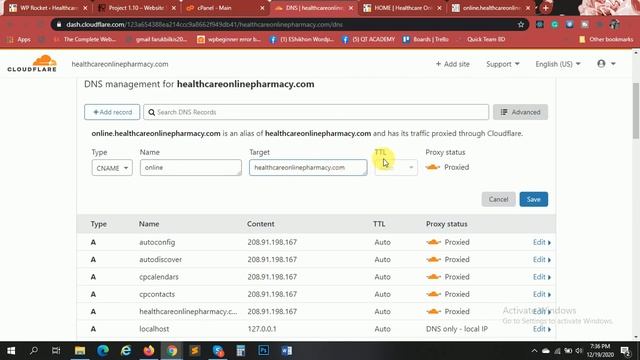Viewport: 640px width, 360px height.
Task: Click the Name field containing online
Action: tap(191, 168)
